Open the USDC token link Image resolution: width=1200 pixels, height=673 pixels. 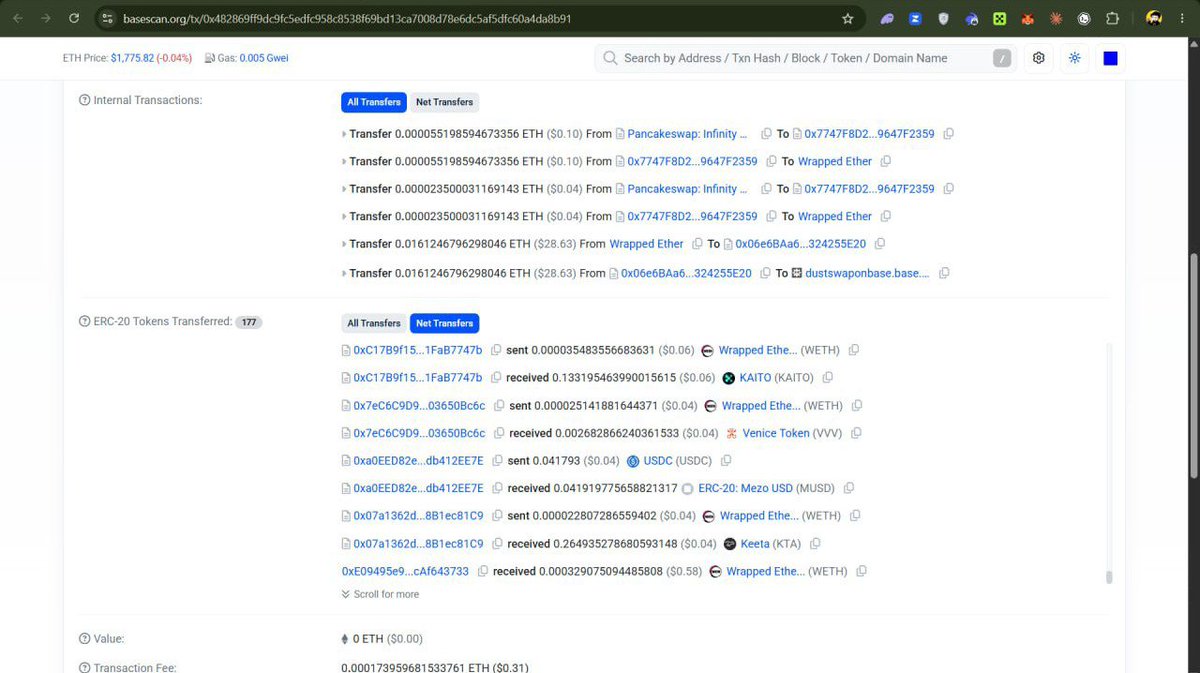[x=658, y=461]
